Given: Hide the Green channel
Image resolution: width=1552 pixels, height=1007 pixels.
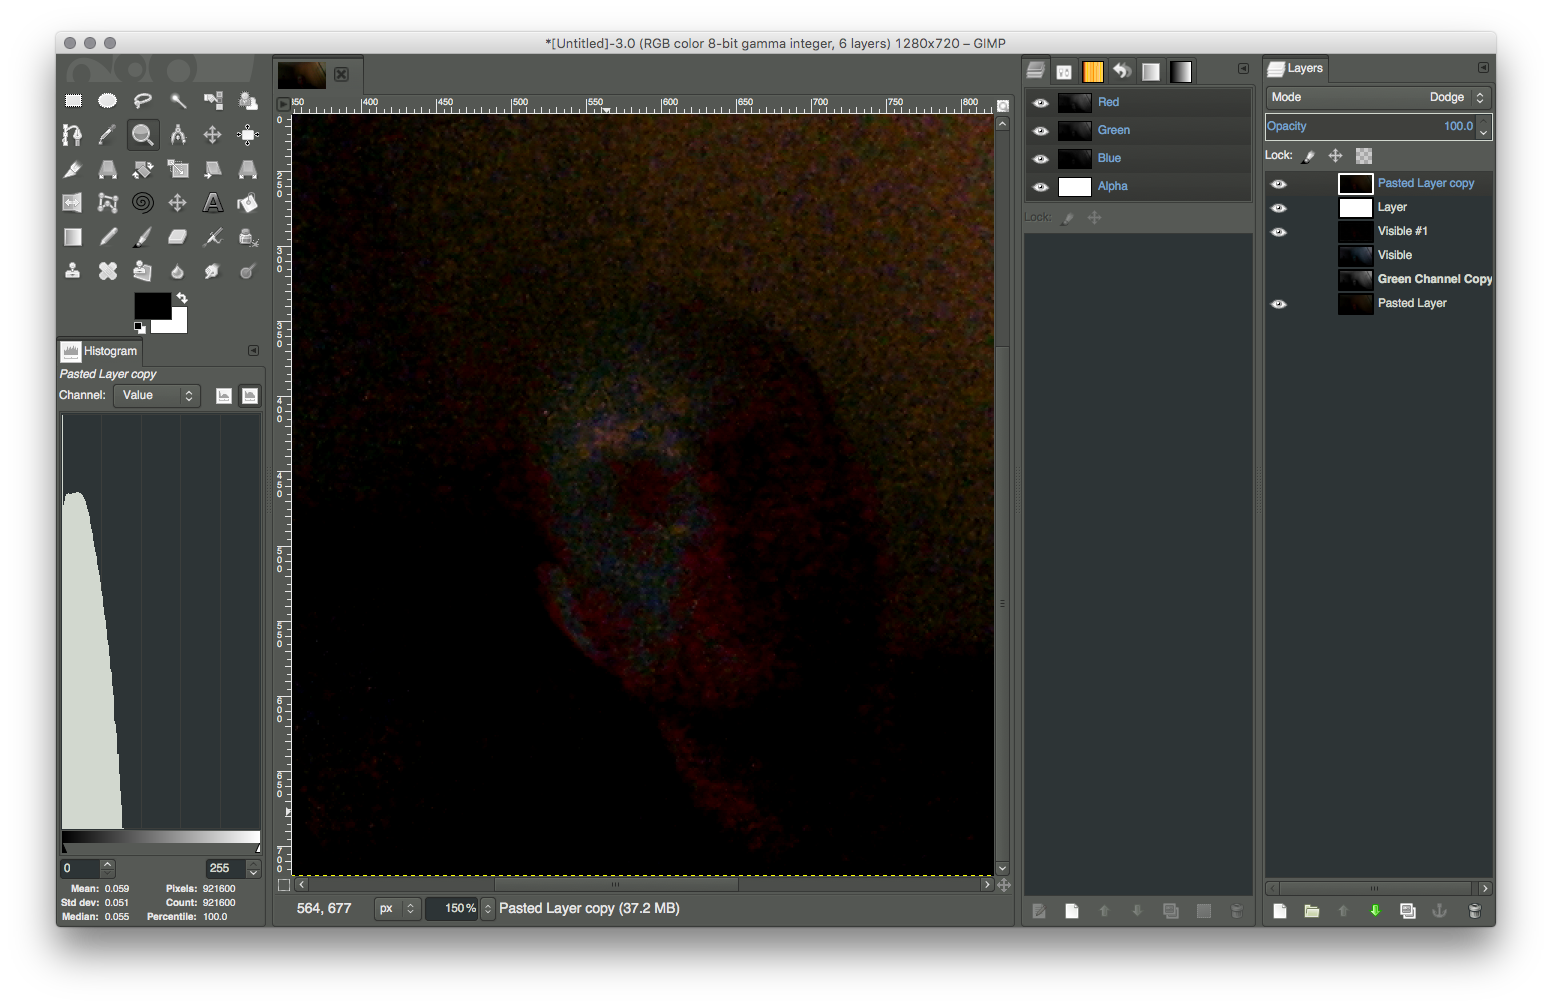Looking at the screenshot, I should (x=1041, y=131).
